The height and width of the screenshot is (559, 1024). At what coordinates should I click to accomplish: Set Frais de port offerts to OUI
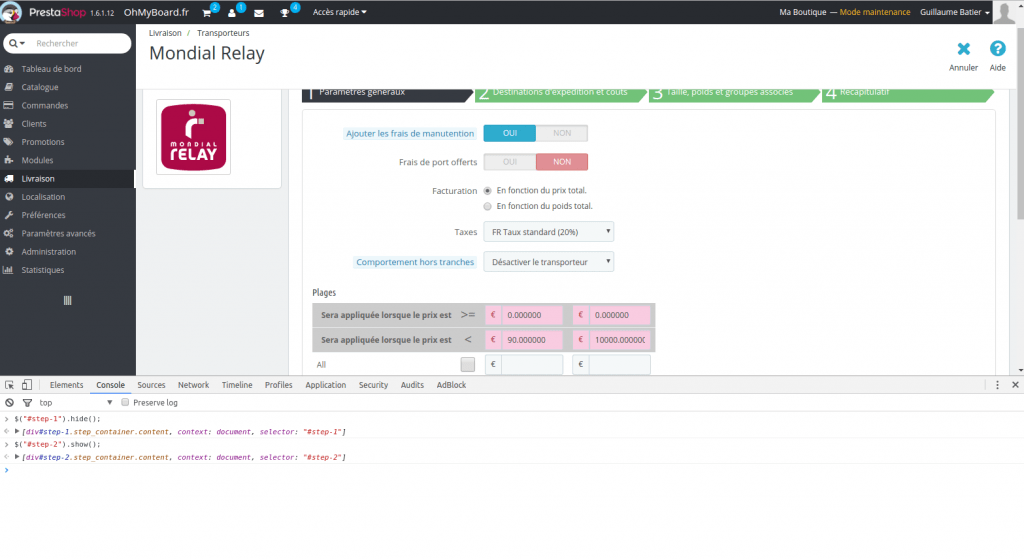[509, 162]
